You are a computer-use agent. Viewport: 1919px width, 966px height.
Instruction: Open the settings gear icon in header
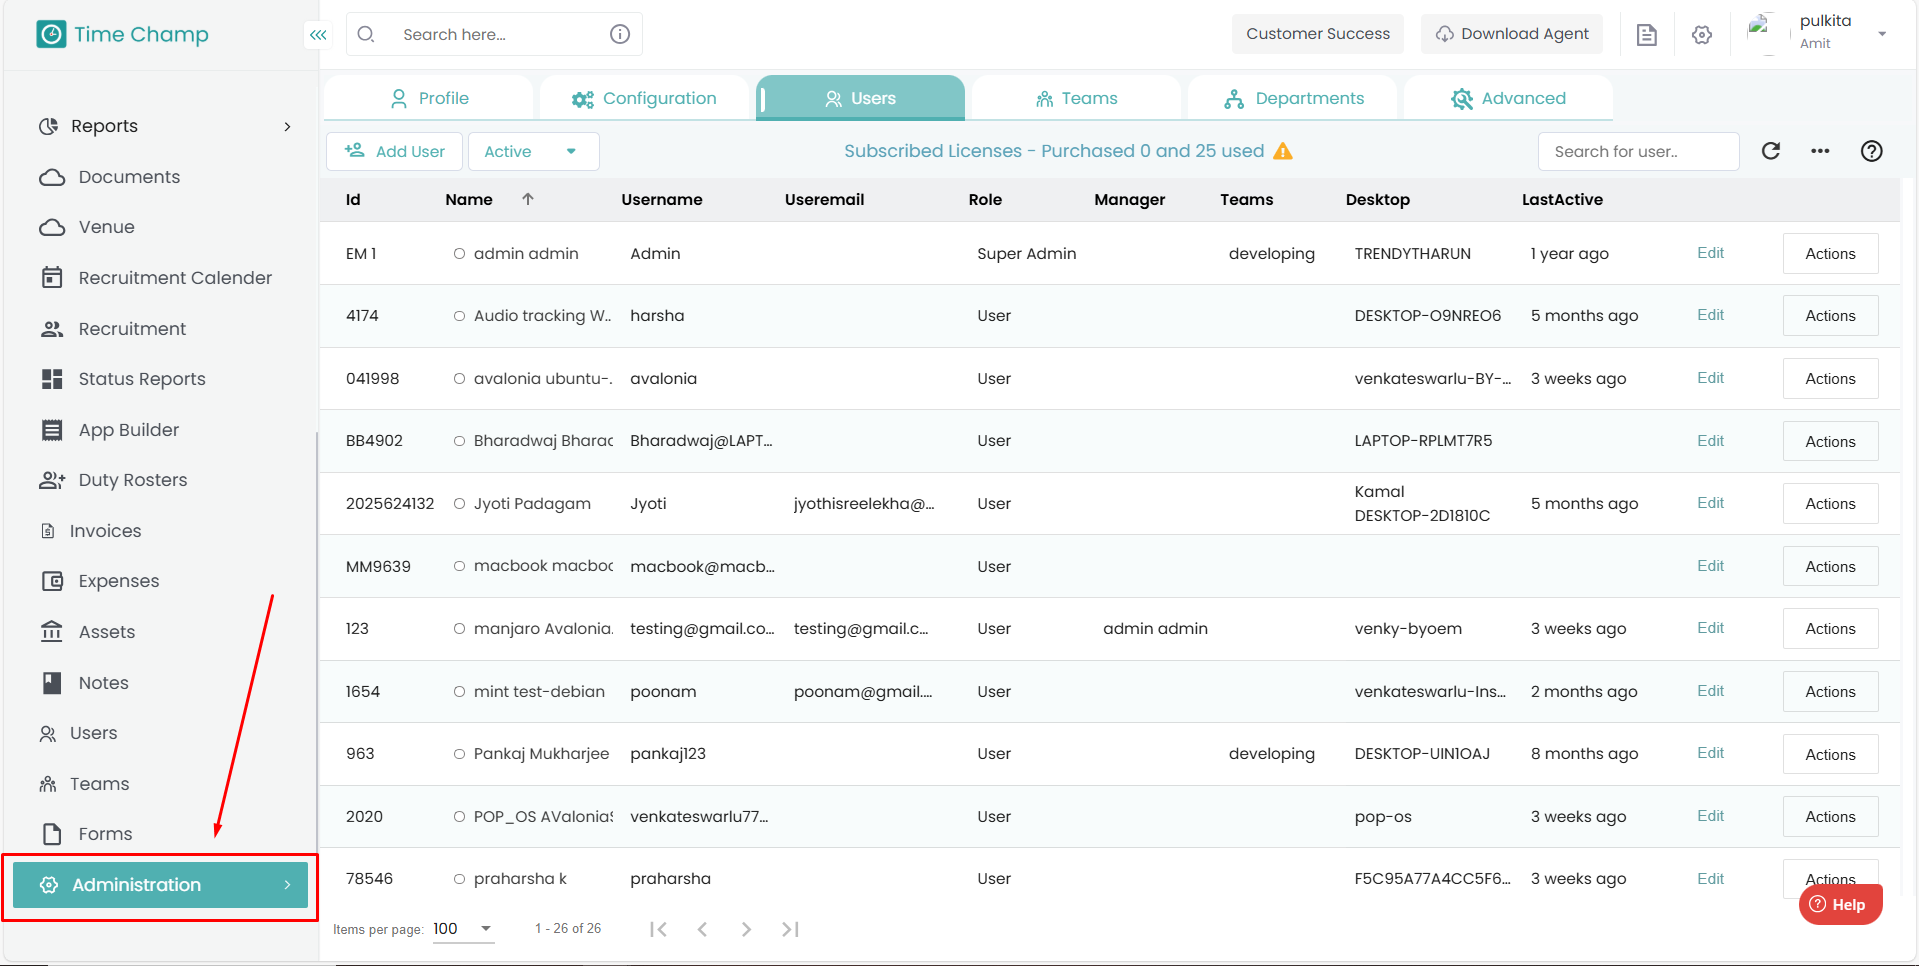click(1701, 35)
